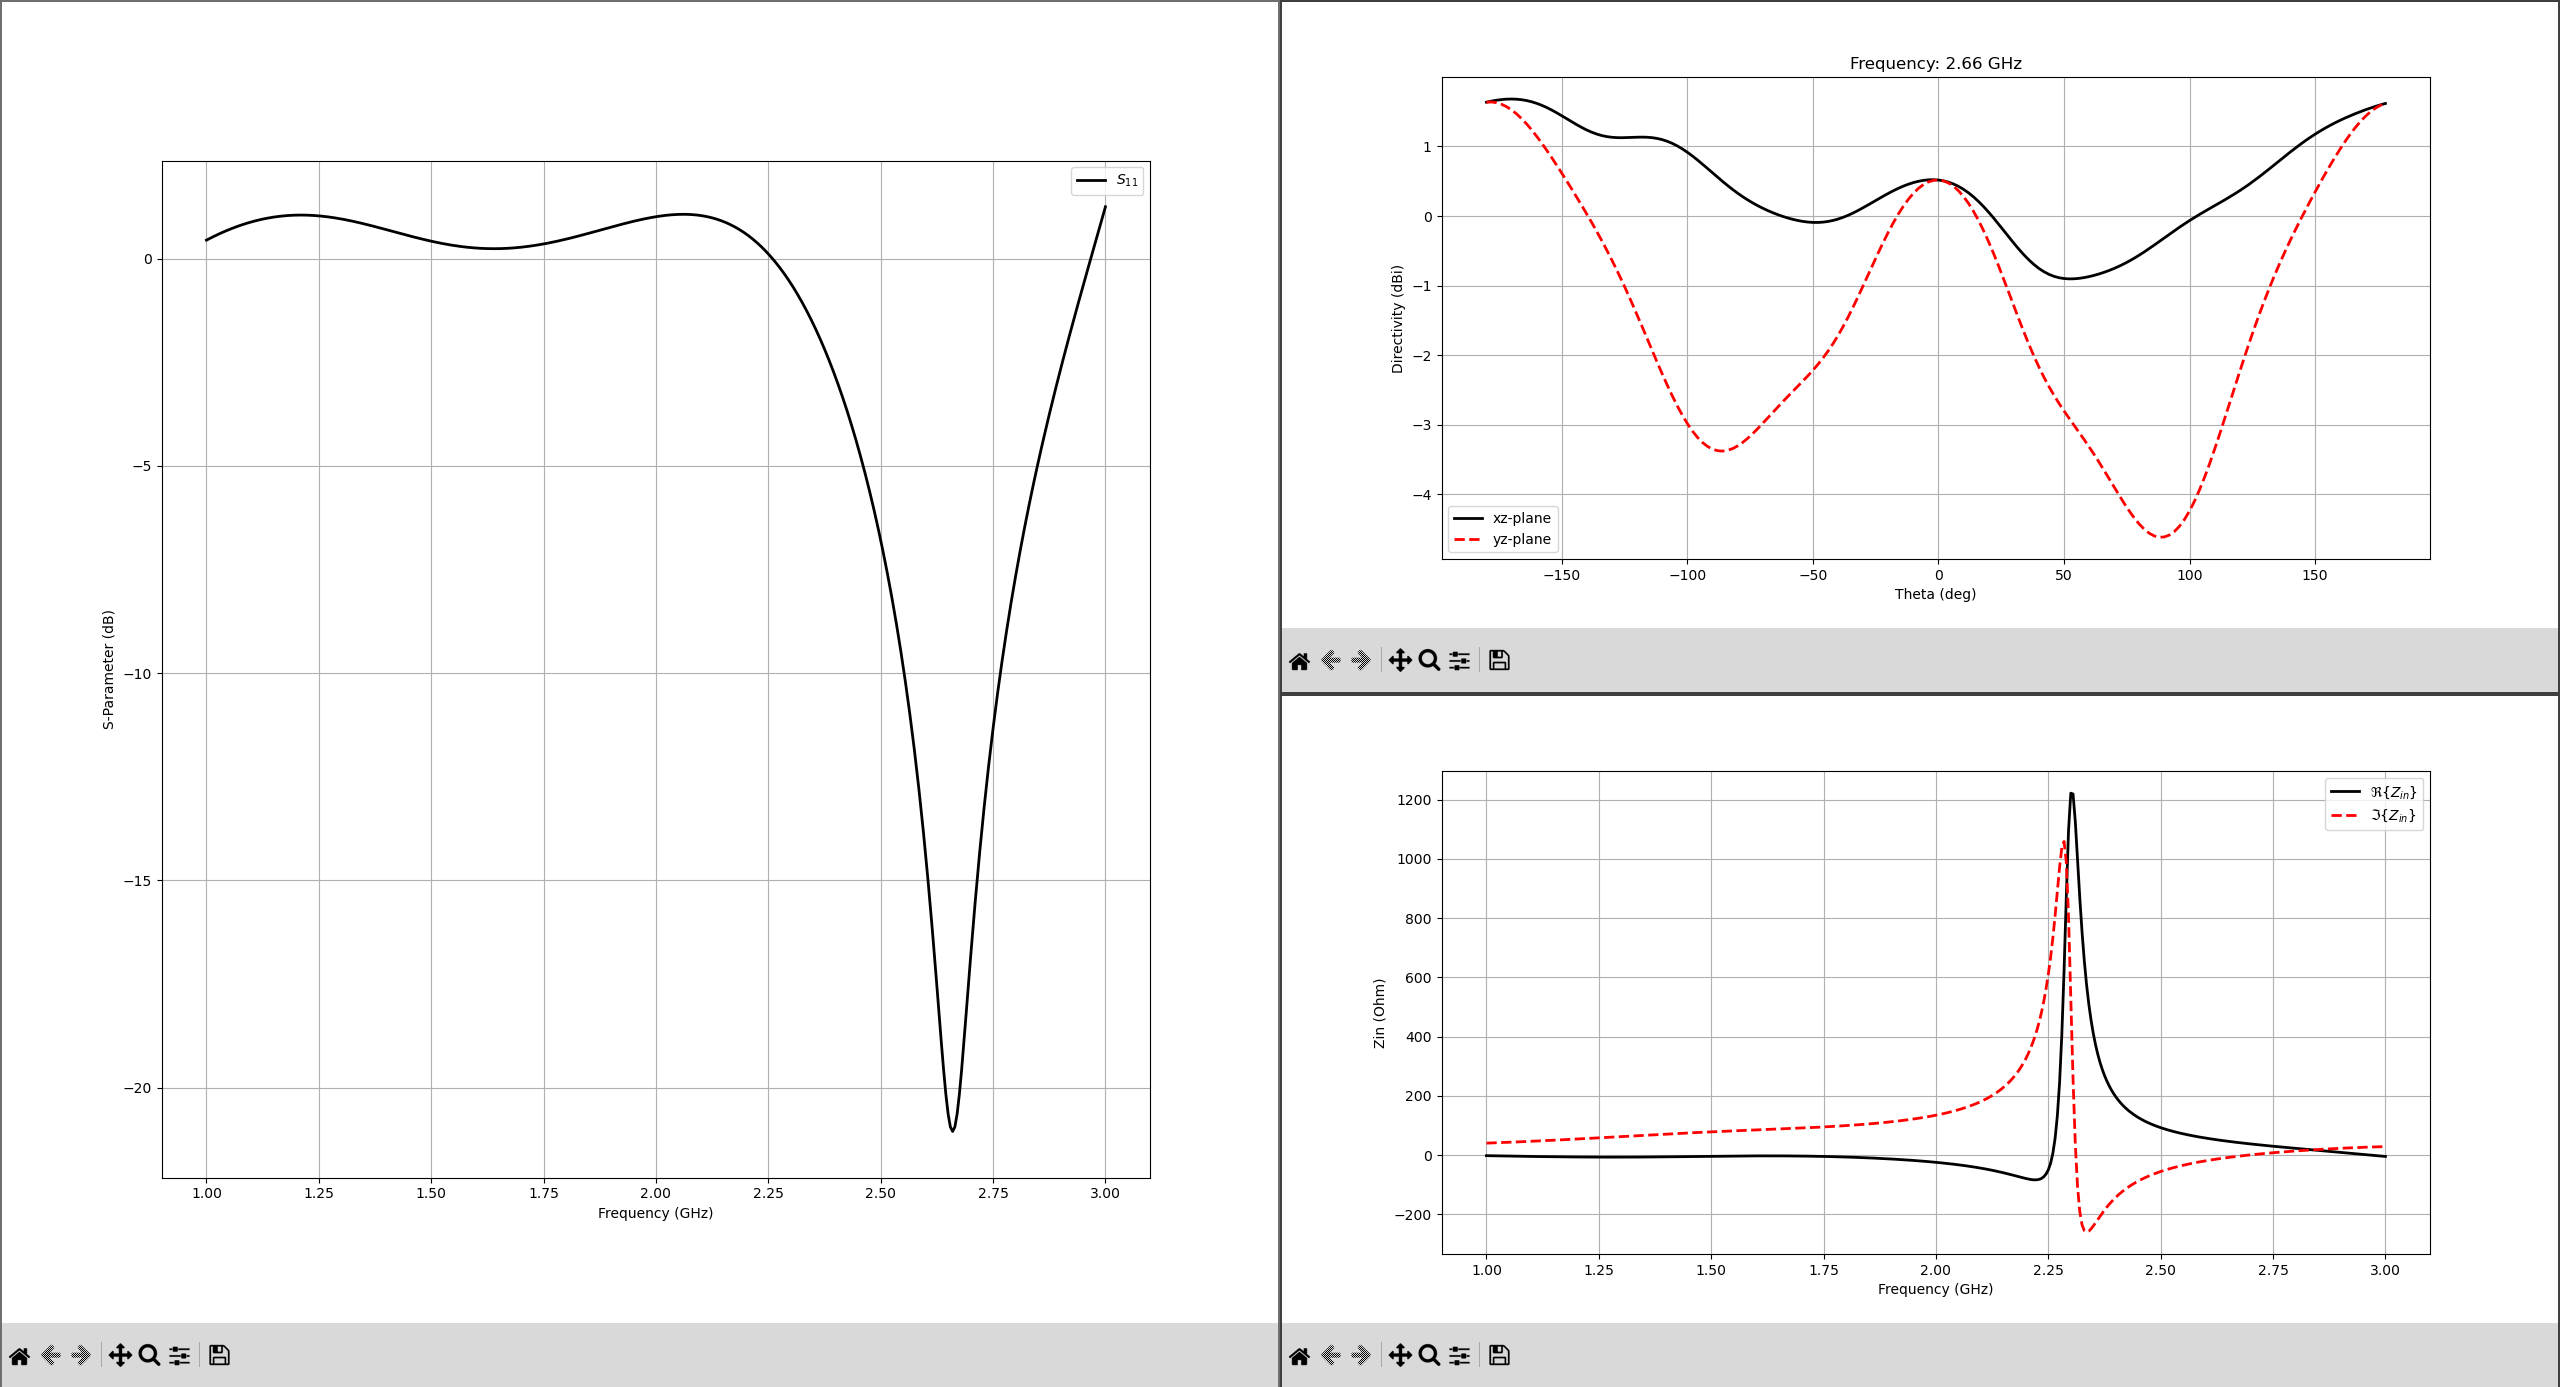Click the 'Theta (deg)' axis label

[1935, 594]
